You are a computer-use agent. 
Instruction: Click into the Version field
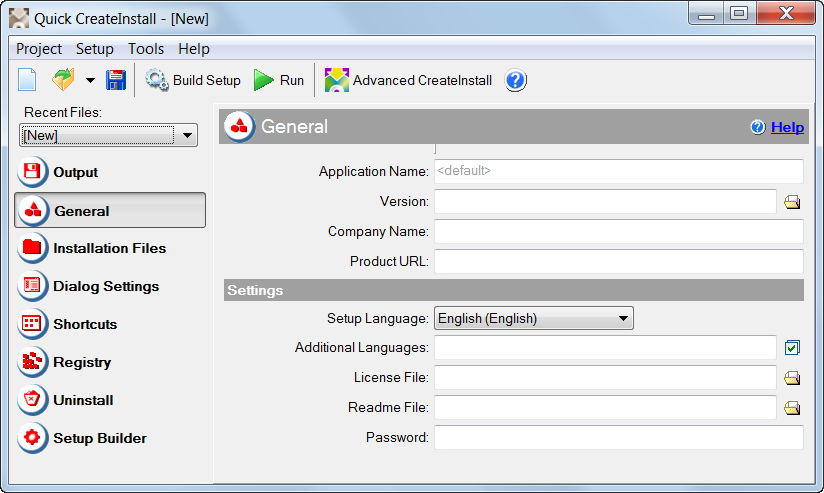coord(605,201)
